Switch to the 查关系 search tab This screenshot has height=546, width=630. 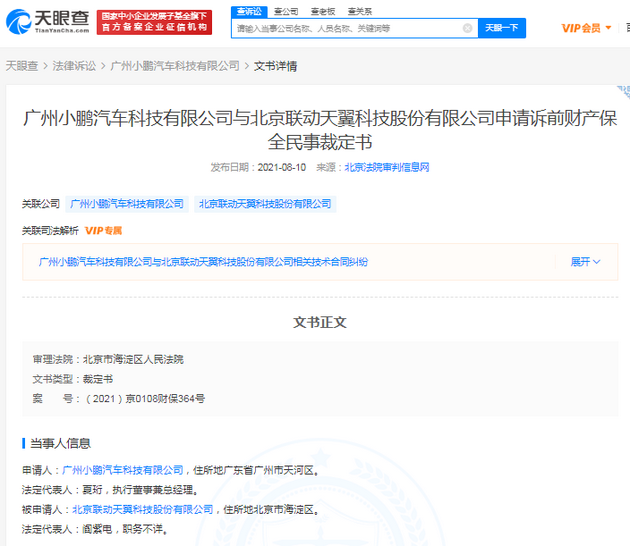point(360,12)
